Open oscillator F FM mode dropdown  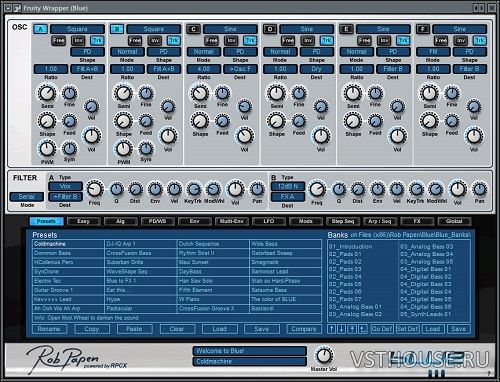[x=433, y=52]
